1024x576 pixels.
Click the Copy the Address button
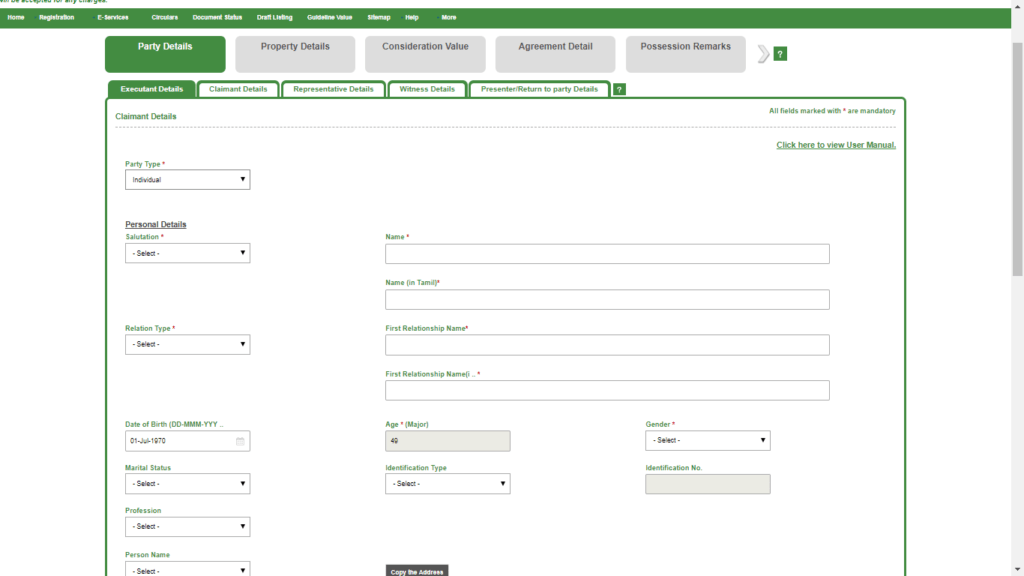[x=417, y=571]
